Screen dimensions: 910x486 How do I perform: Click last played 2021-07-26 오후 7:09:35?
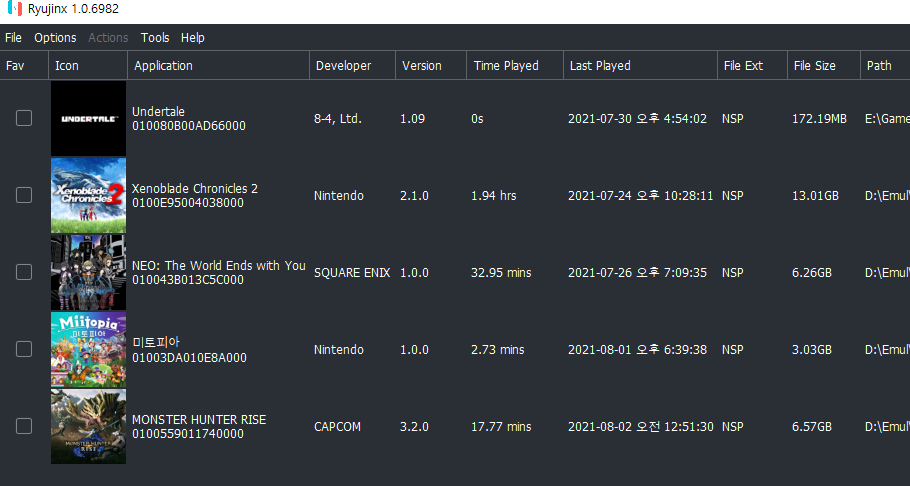[x=637, y=272]
